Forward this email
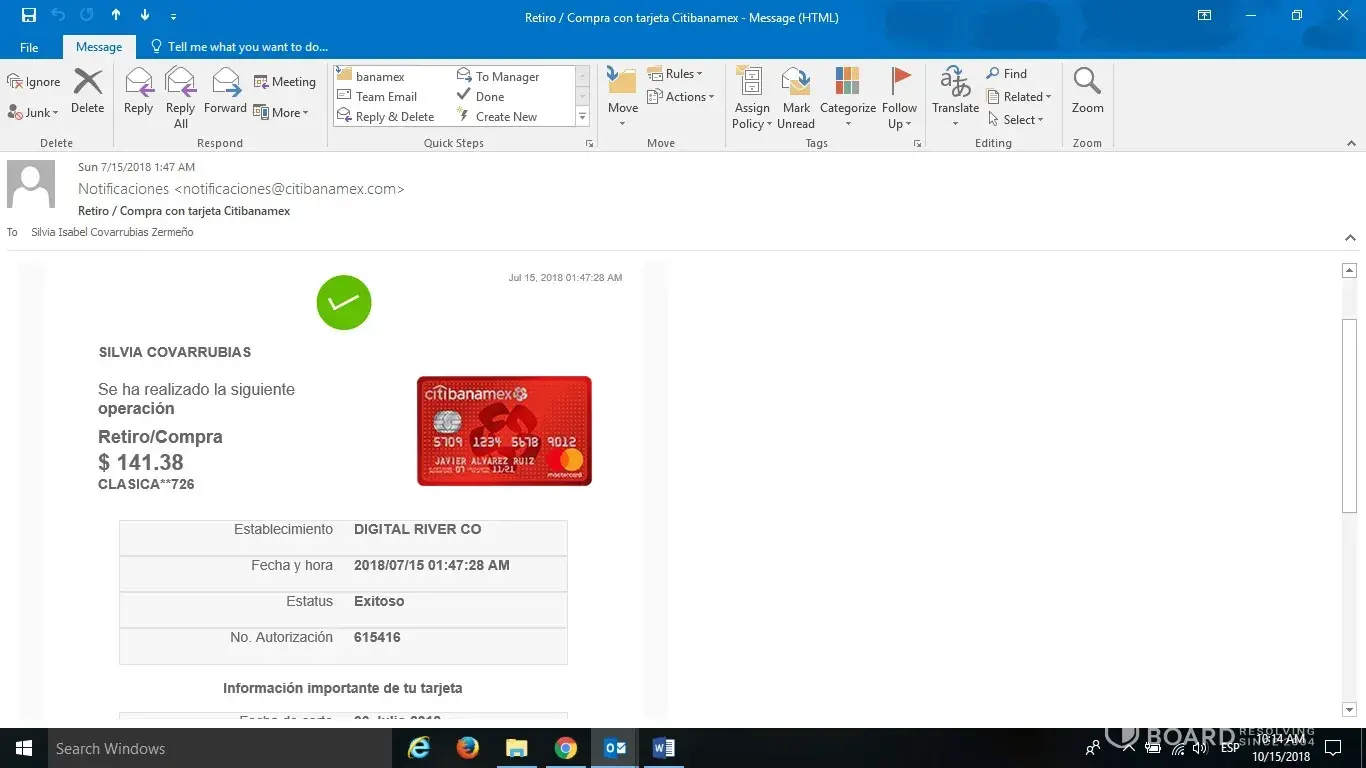The height and width of the screenshot is (768, 1366). pyautogui.click(x=225, y=91)
